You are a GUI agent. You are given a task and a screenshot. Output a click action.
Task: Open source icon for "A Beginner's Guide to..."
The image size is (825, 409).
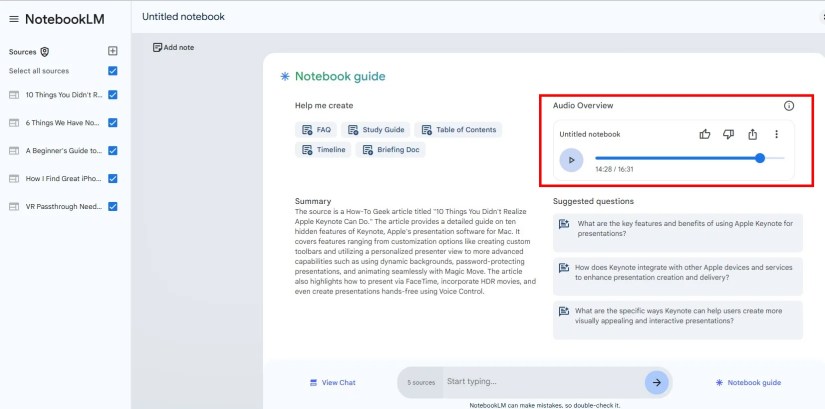(x=14, y=151)
